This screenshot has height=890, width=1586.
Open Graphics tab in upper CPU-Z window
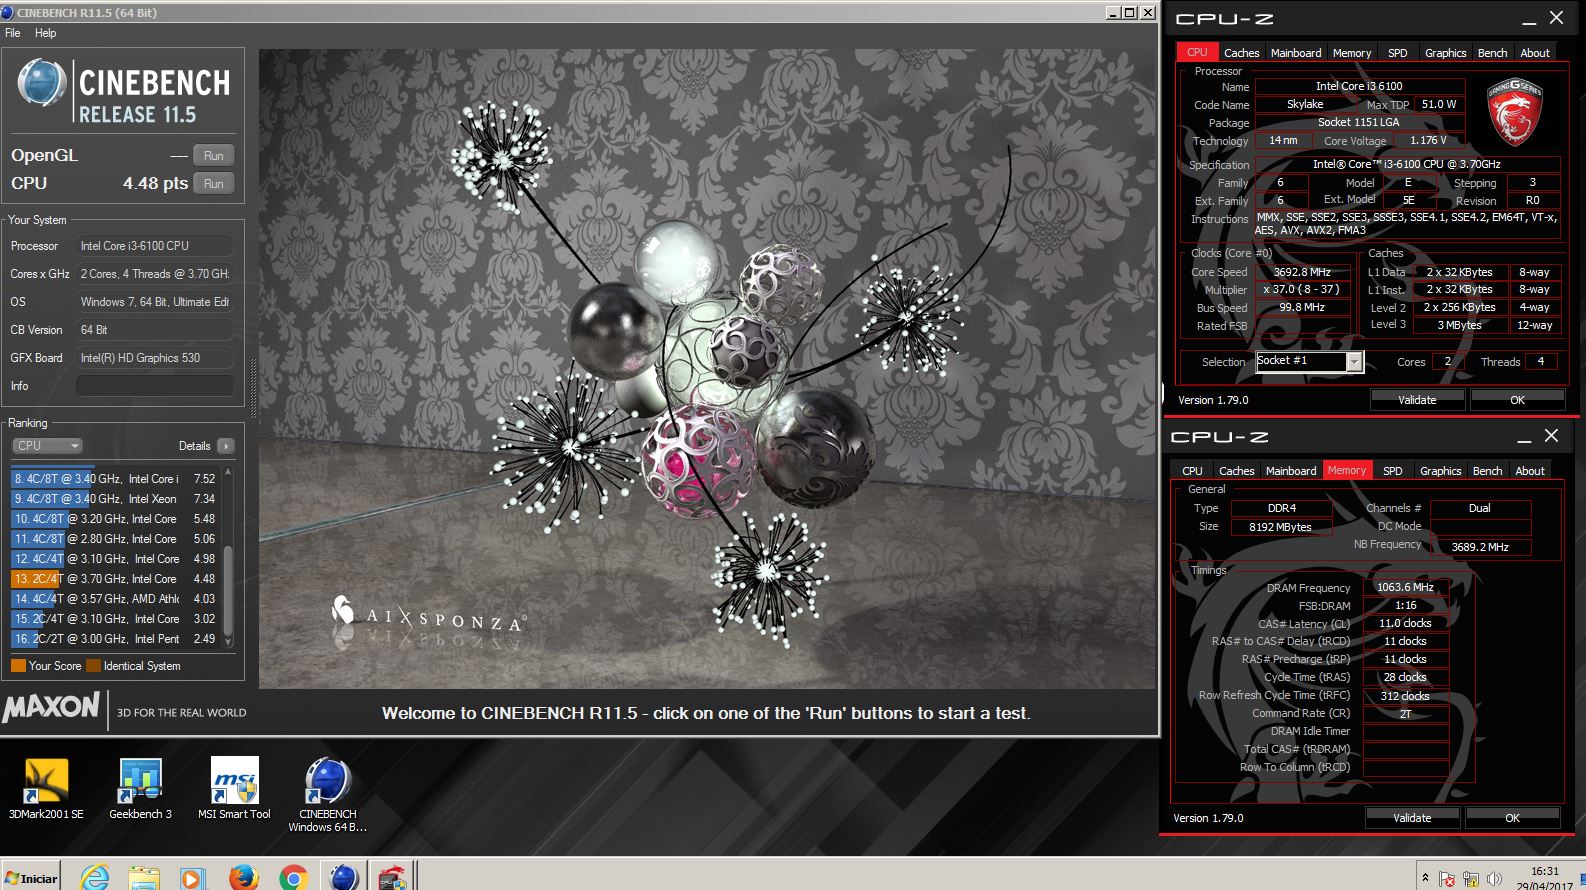point(1445,53)
